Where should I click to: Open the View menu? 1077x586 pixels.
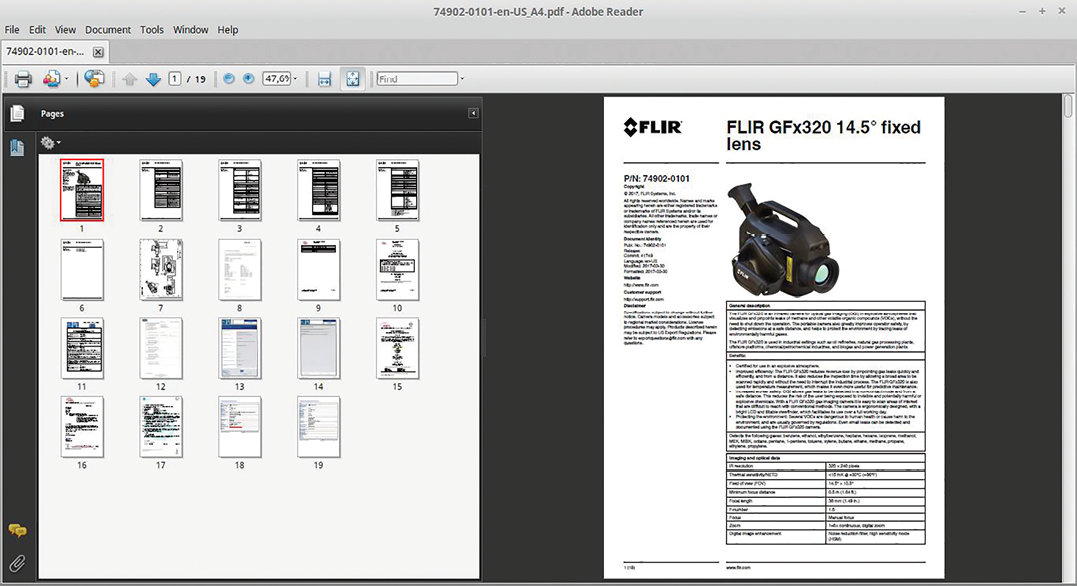coord(65,30)
